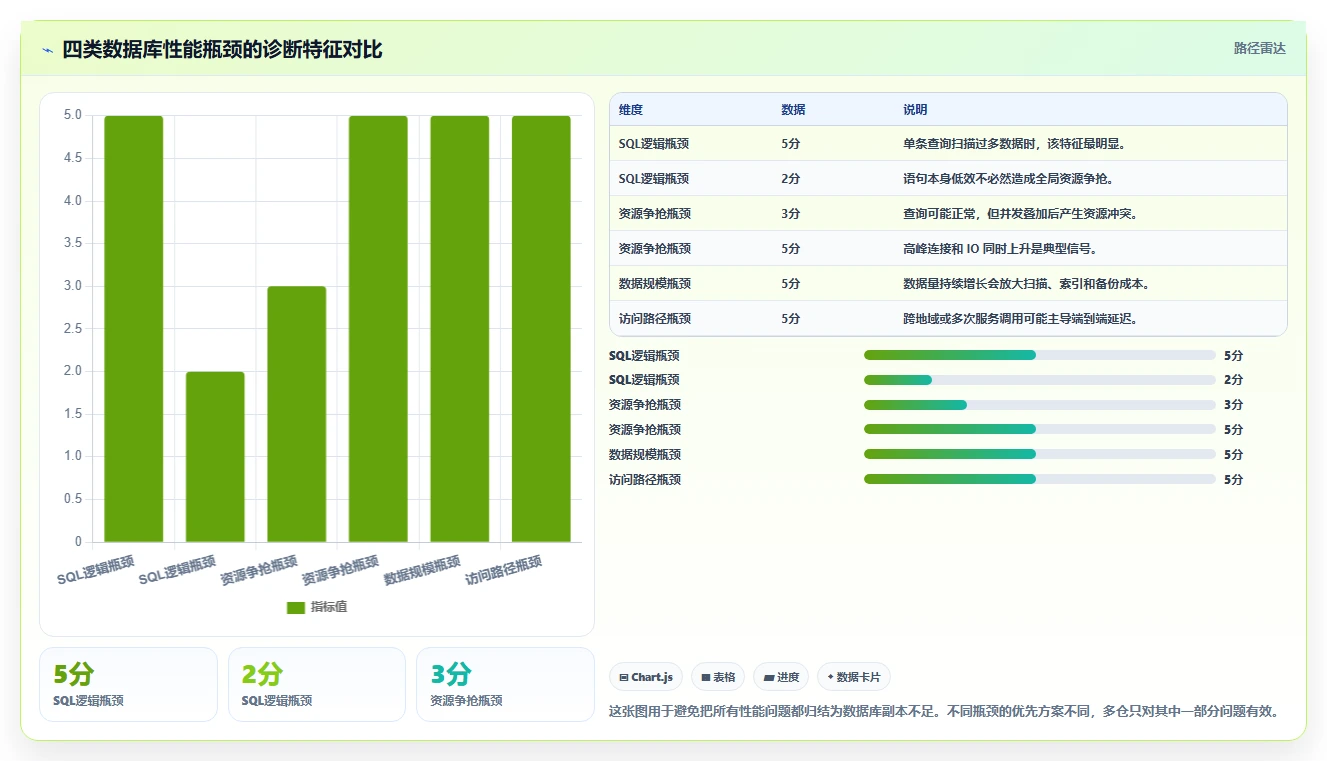Select the 表格 chip
This screenshot has height=761, width=1327.
pyautogui.click(x=718, y=677)
